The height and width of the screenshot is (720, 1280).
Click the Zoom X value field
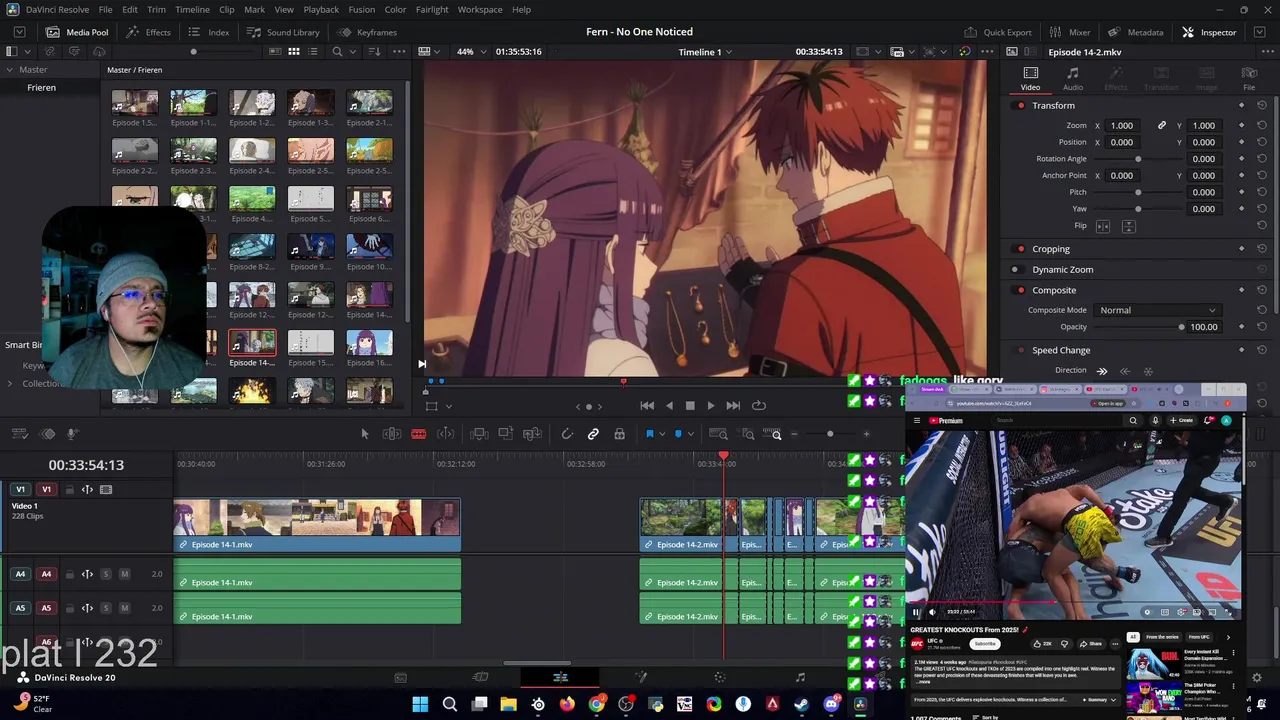pos(1122,126)
